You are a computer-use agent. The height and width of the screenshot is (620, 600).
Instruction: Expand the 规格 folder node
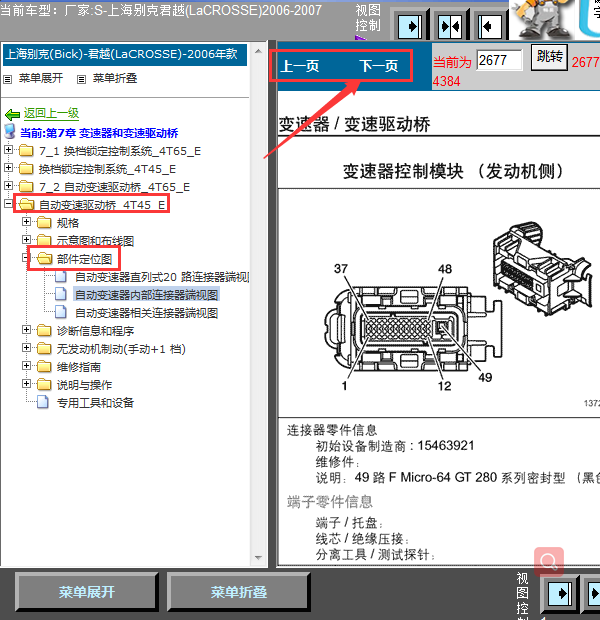(x=26, y=221)
